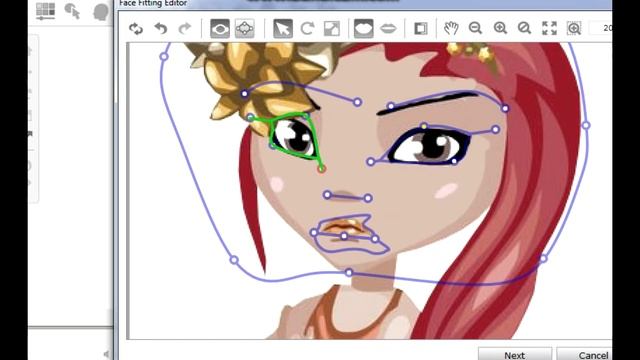Click the head silhouette icon in main window

point(100,11)
